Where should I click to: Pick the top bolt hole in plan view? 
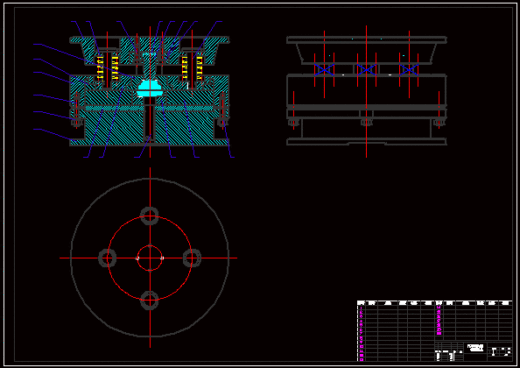click(150, 216)
